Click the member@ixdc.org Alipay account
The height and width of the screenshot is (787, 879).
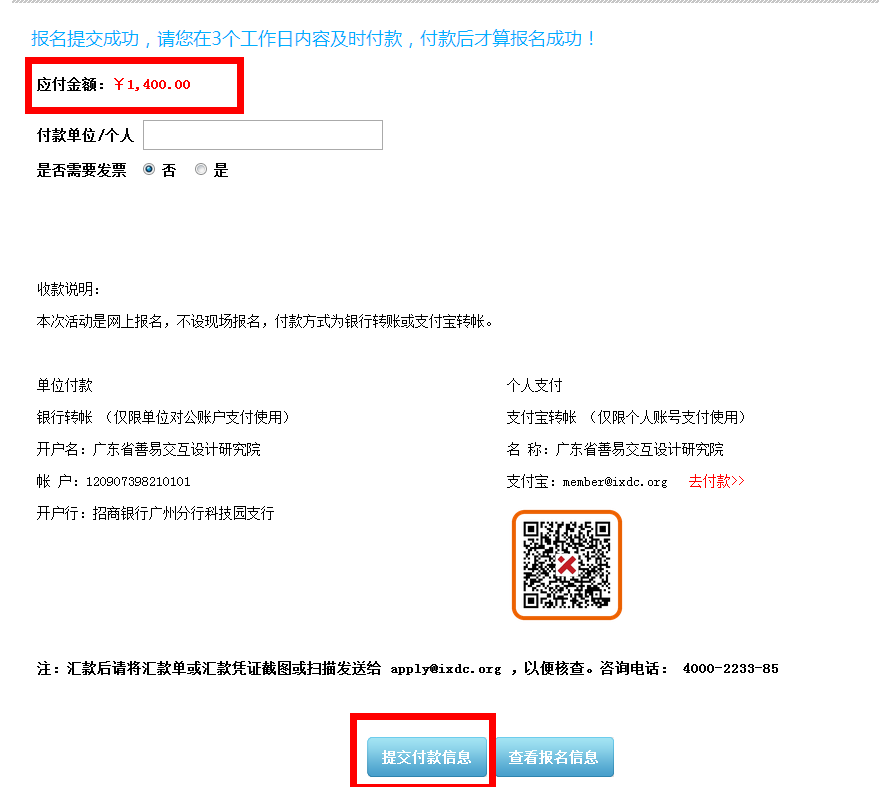click(614, 482)
